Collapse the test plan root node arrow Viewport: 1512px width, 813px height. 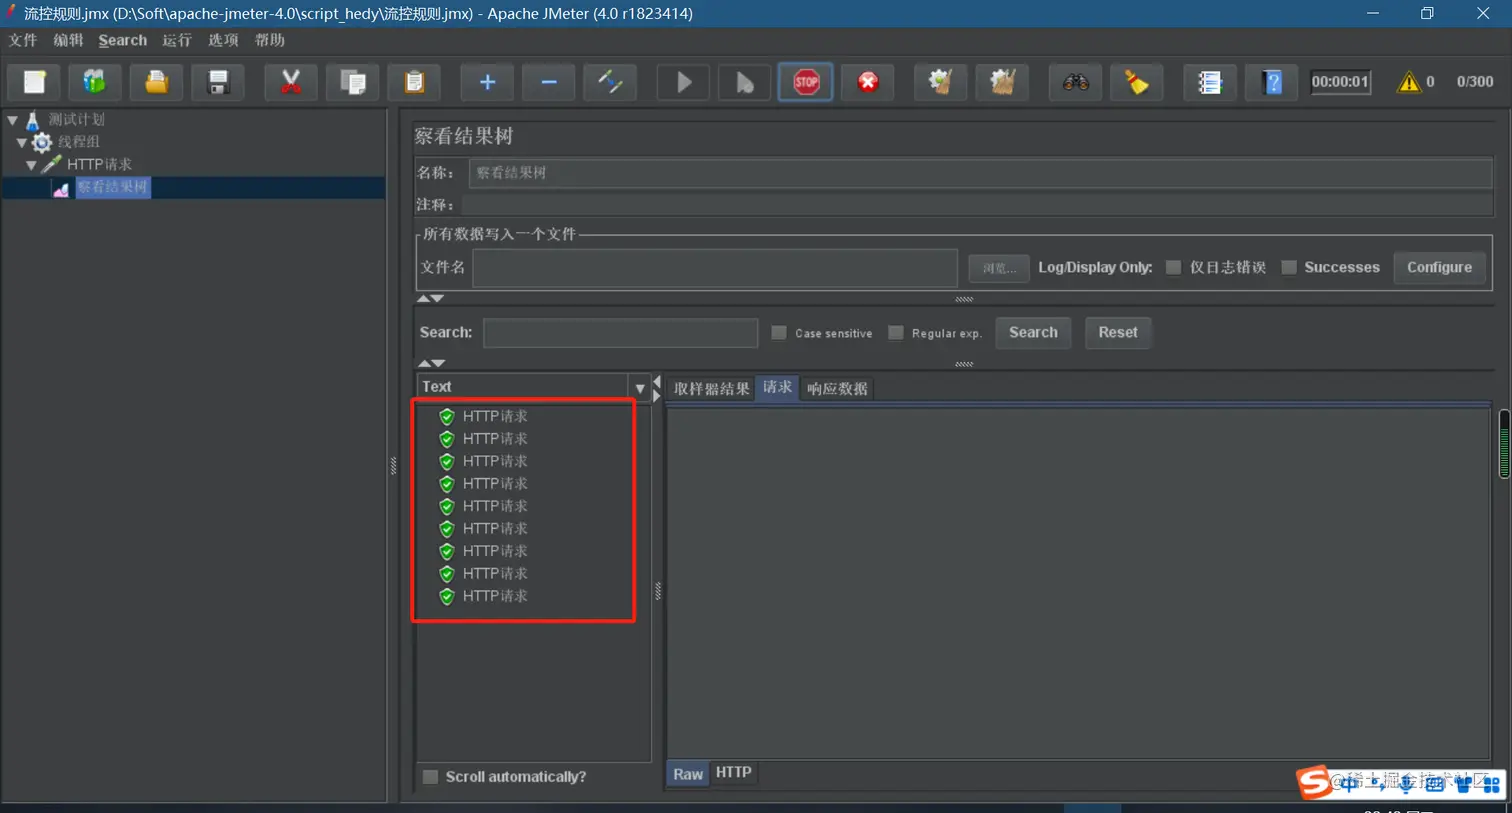[13, 120]
